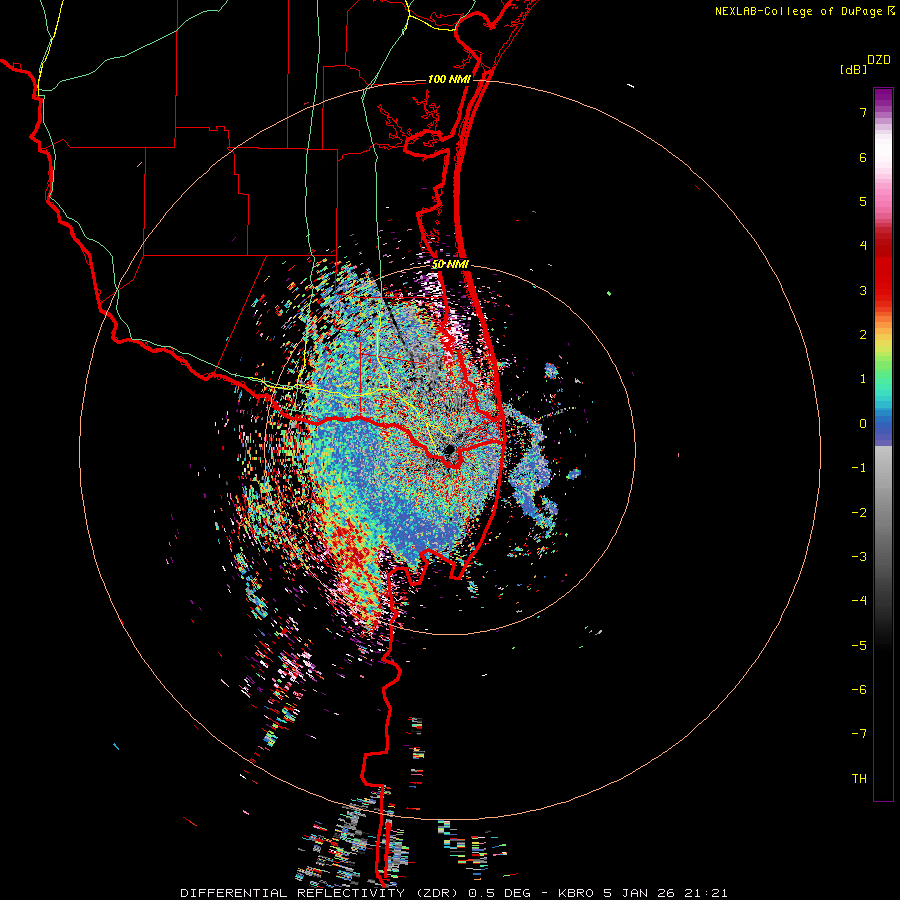Click the -5 value on the dB scale
The height and width of the screenshot is (900, 900).
859,646
